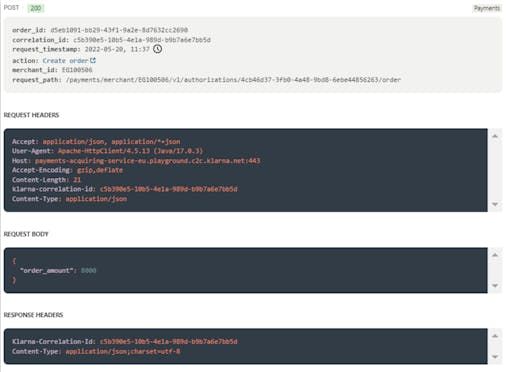Click the Host header value
This screenshot has width=506, height=372.
click(148, 161)
